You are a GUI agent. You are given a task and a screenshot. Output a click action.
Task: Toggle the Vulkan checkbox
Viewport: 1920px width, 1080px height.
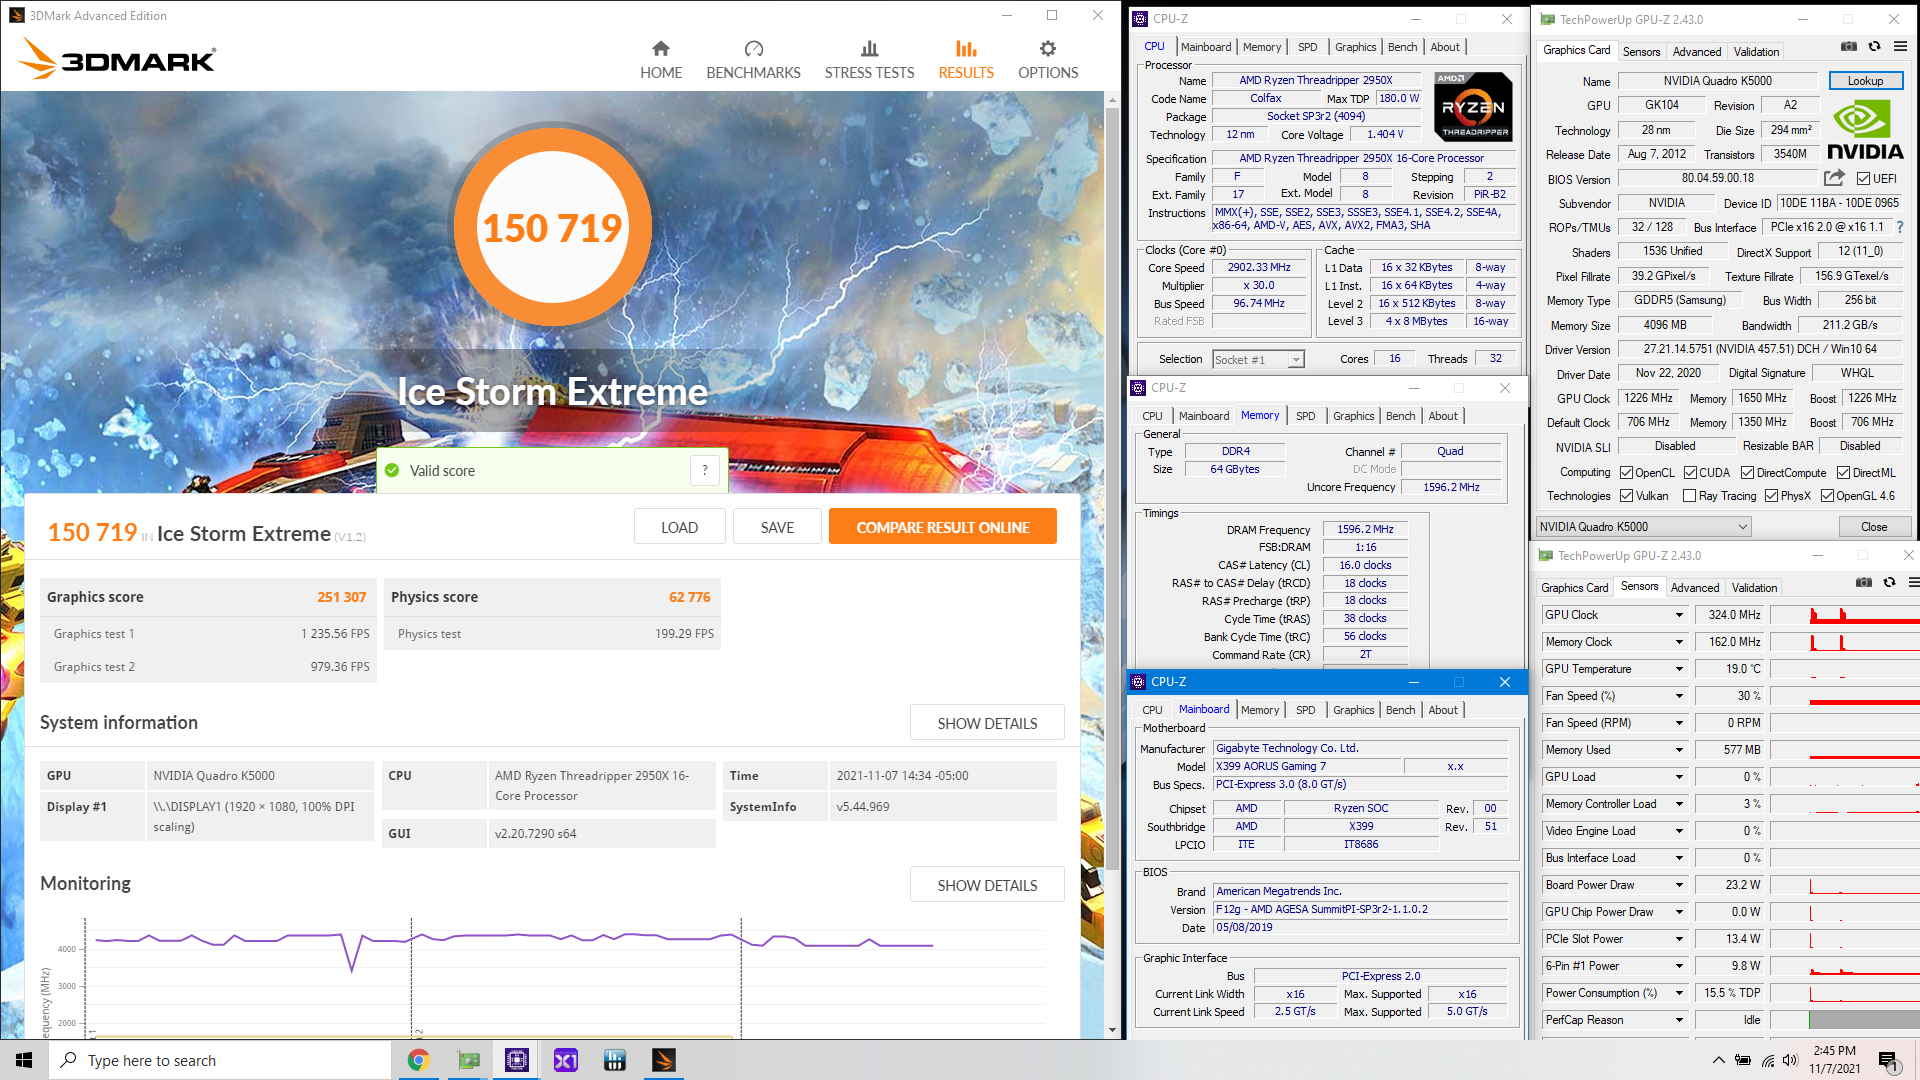pyautogui.click(x=1627, y=496)
